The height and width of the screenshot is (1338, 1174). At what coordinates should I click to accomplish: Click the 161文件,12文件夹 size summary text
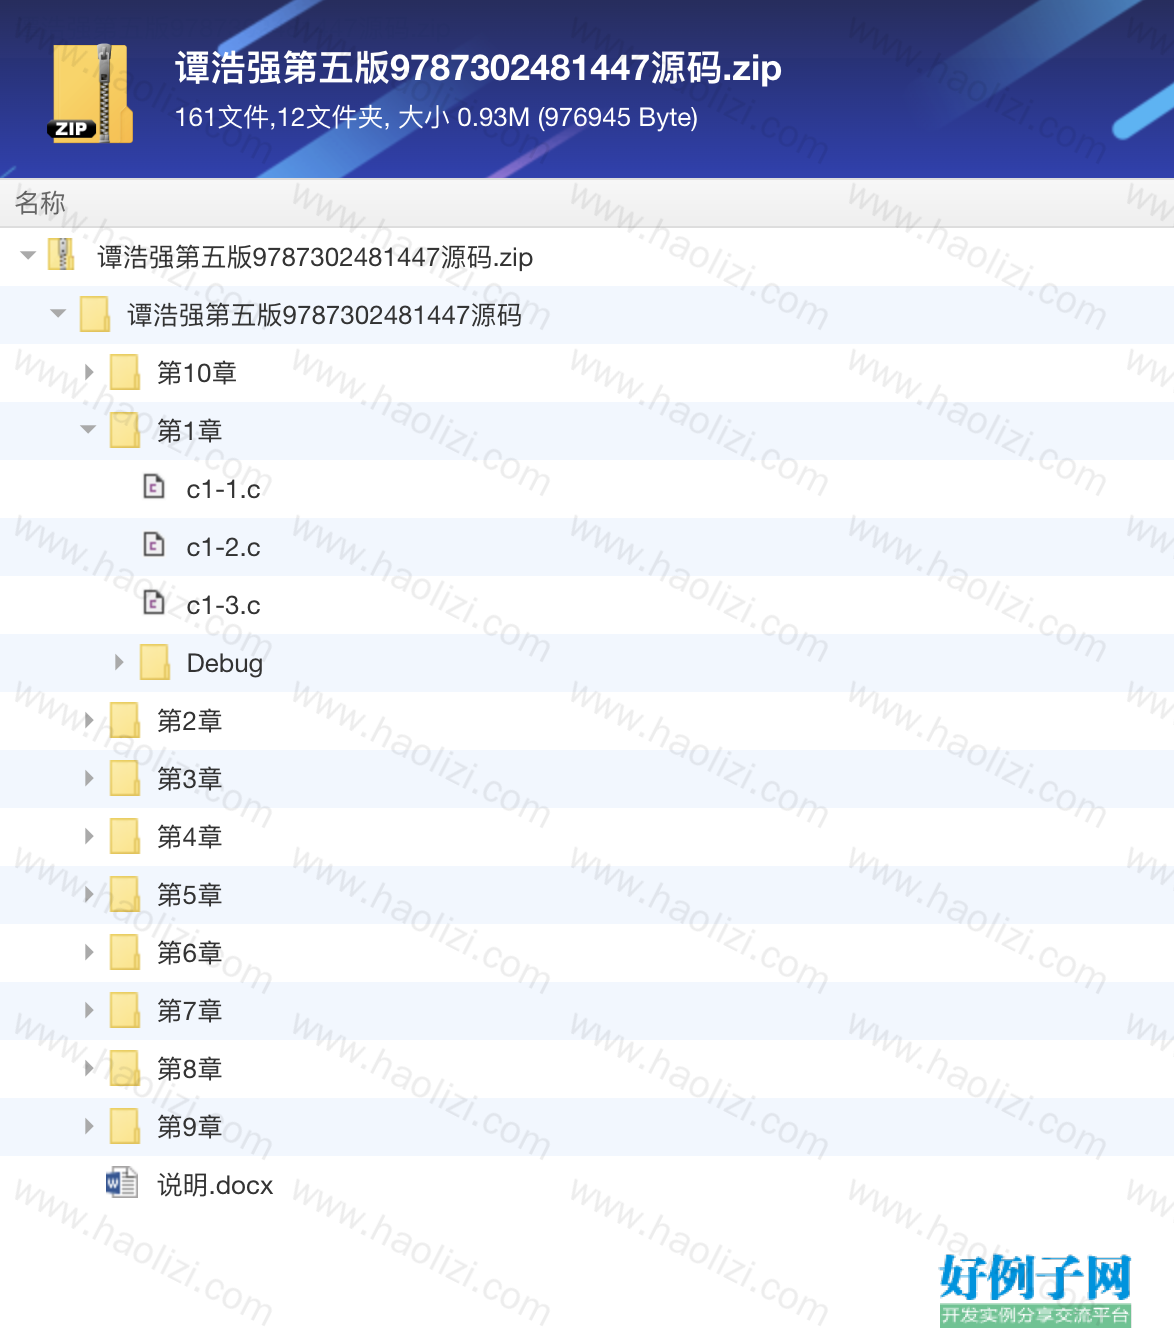pyautogui.click(x=436, y=117)
